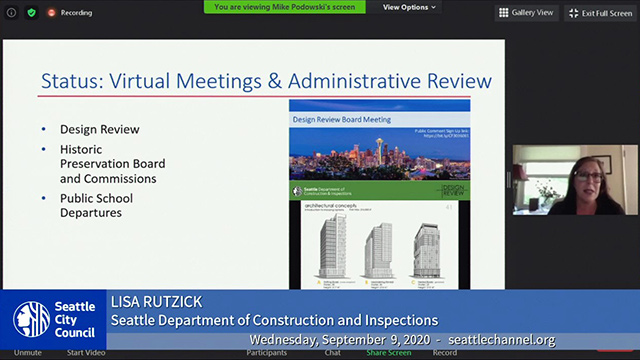Image resolution: width=640 pixels, height=360 pixels.
Task: Click the Gallery View grid icon
Action: pos(504,13)
